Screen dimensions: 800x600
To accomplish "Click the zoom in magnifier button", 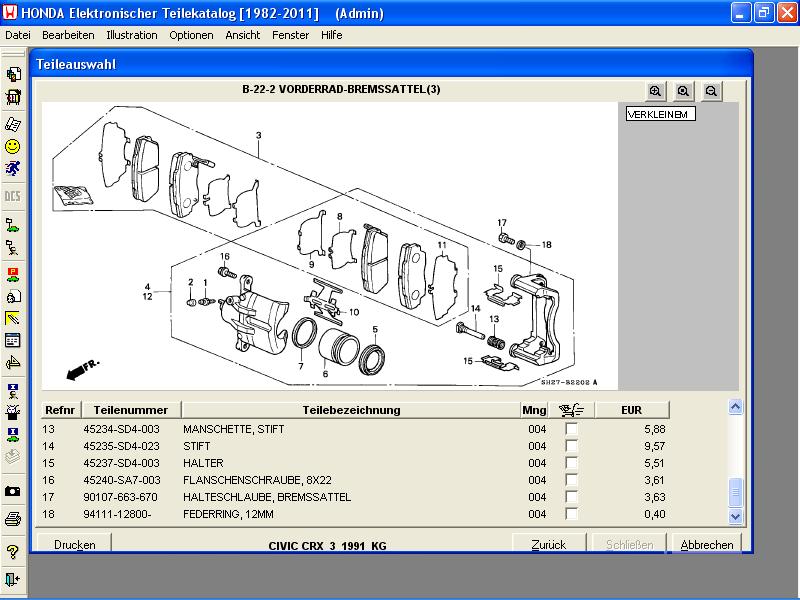I will coord(655,91).
